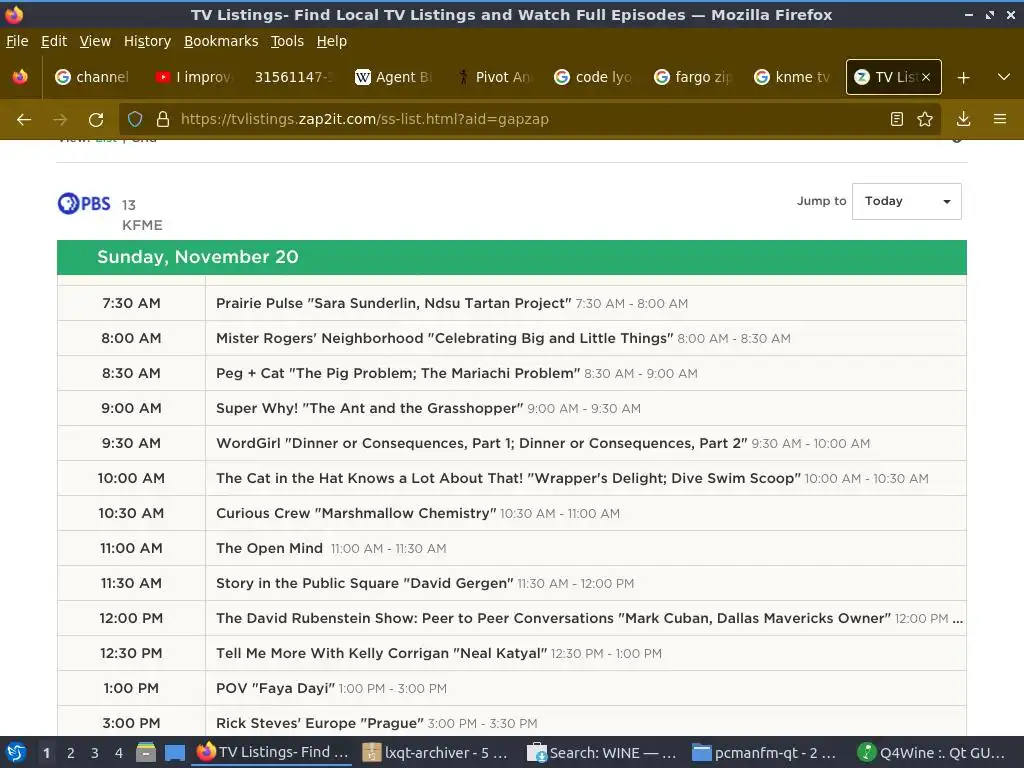The height and width of the screenshot is (768, 1024).
Task: Open The Open Mind listing
Action: 269,549
